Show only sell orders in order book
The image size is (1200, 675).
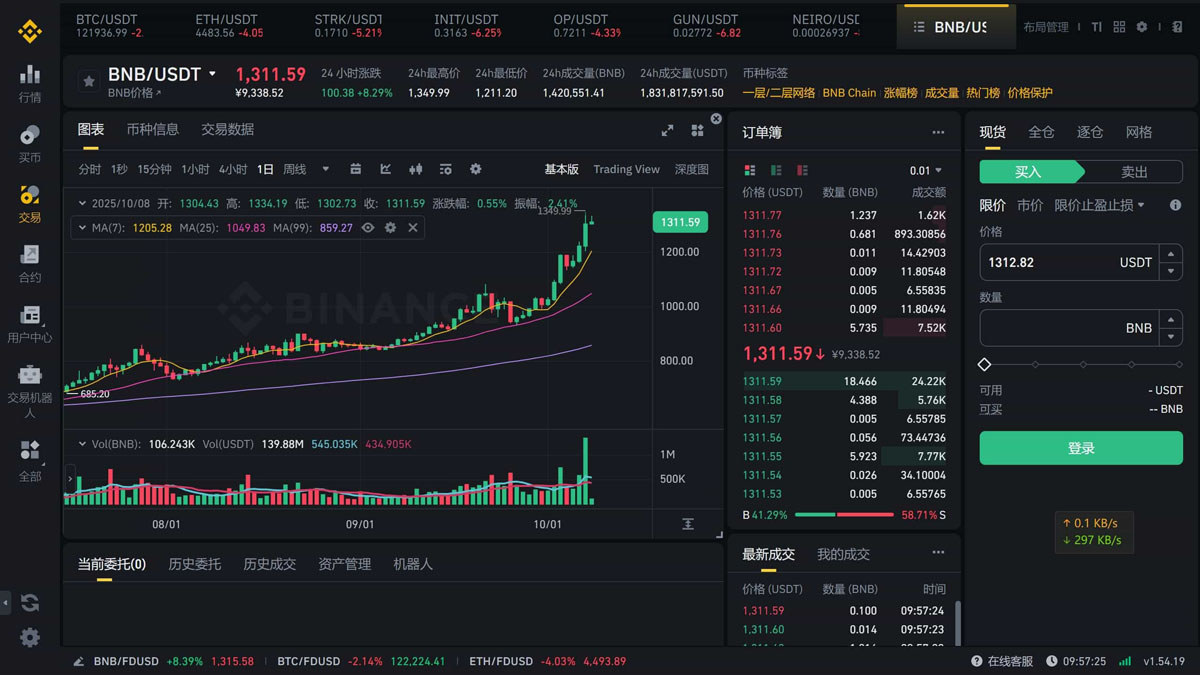tap(802, 171)
